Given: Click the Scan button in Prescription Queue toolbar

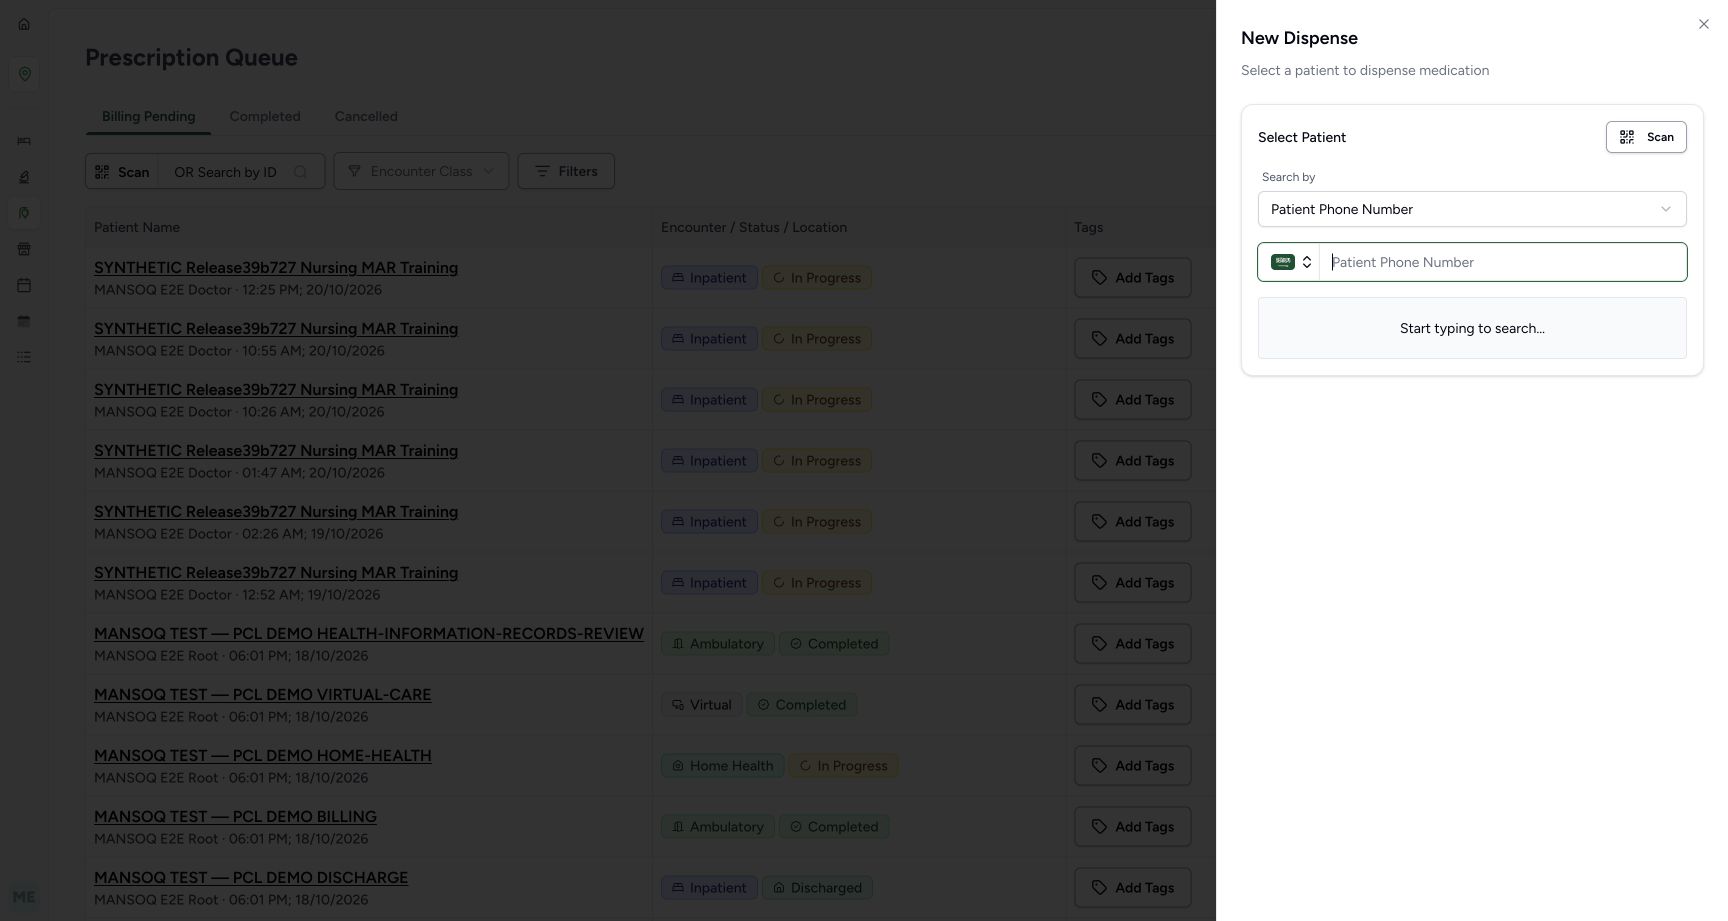Looking at the screenshot, I should click(122, 171).
